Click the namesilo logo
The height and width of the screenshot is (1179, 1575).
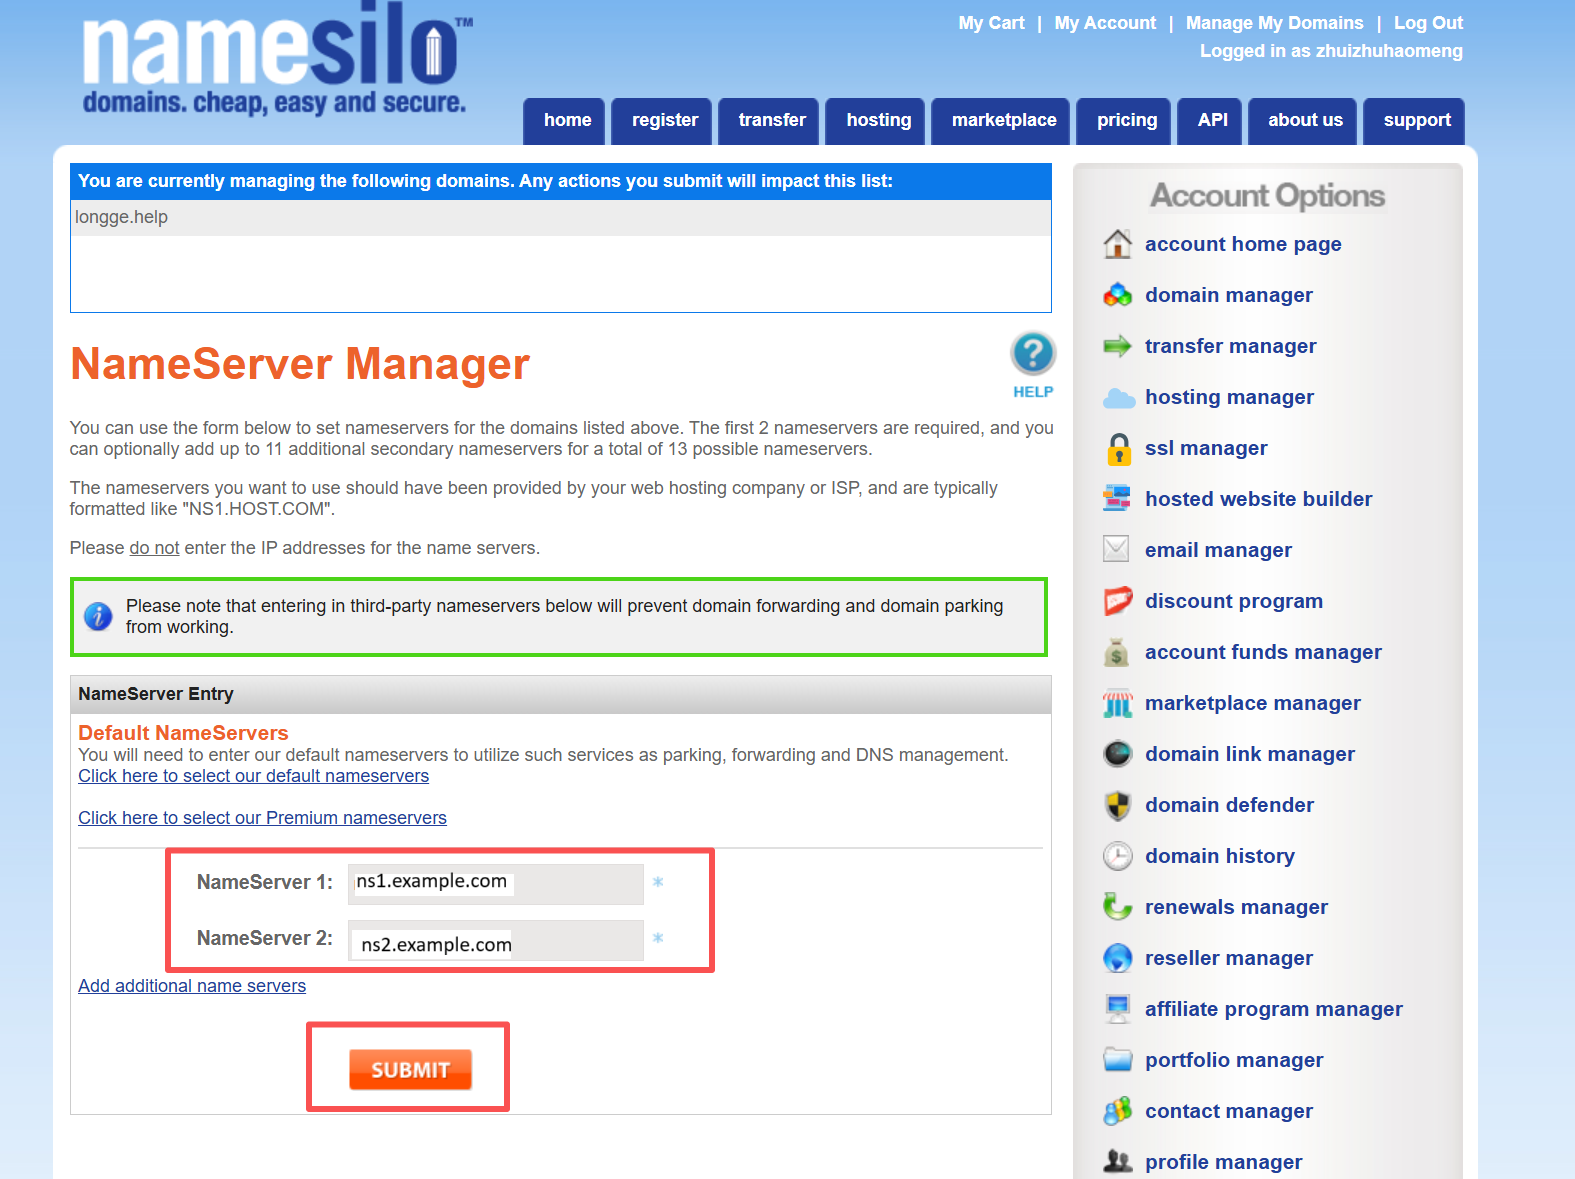(x=275, y=60)
